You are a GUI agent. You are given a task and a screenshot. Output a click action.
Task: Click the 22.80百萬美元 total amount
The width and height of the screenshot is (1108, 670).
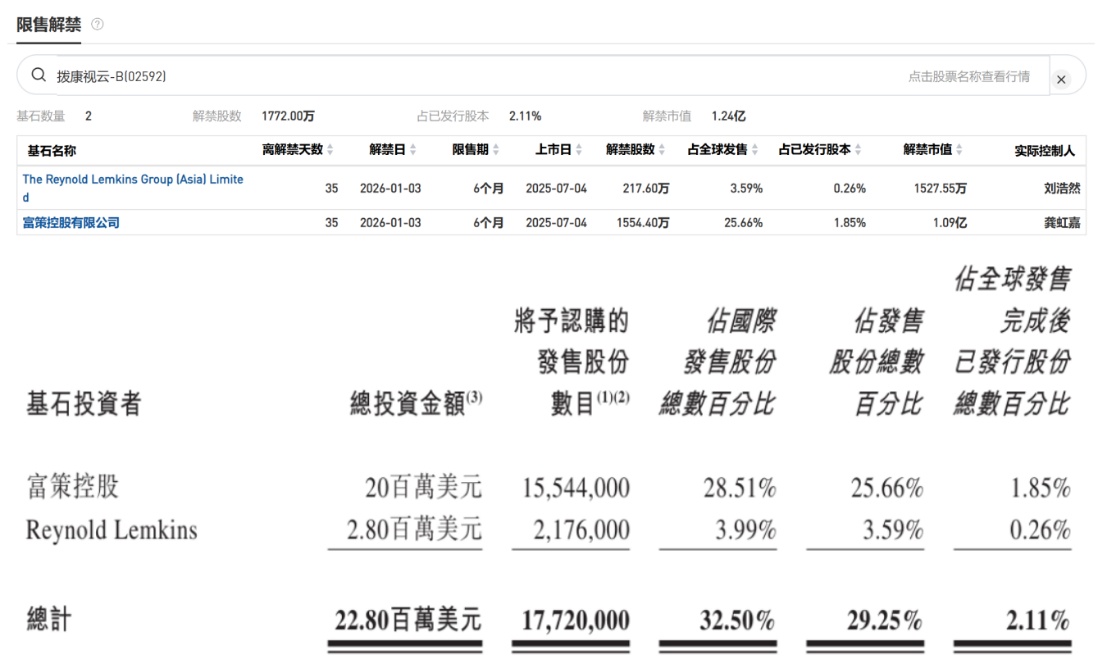(x=408, y=620)
